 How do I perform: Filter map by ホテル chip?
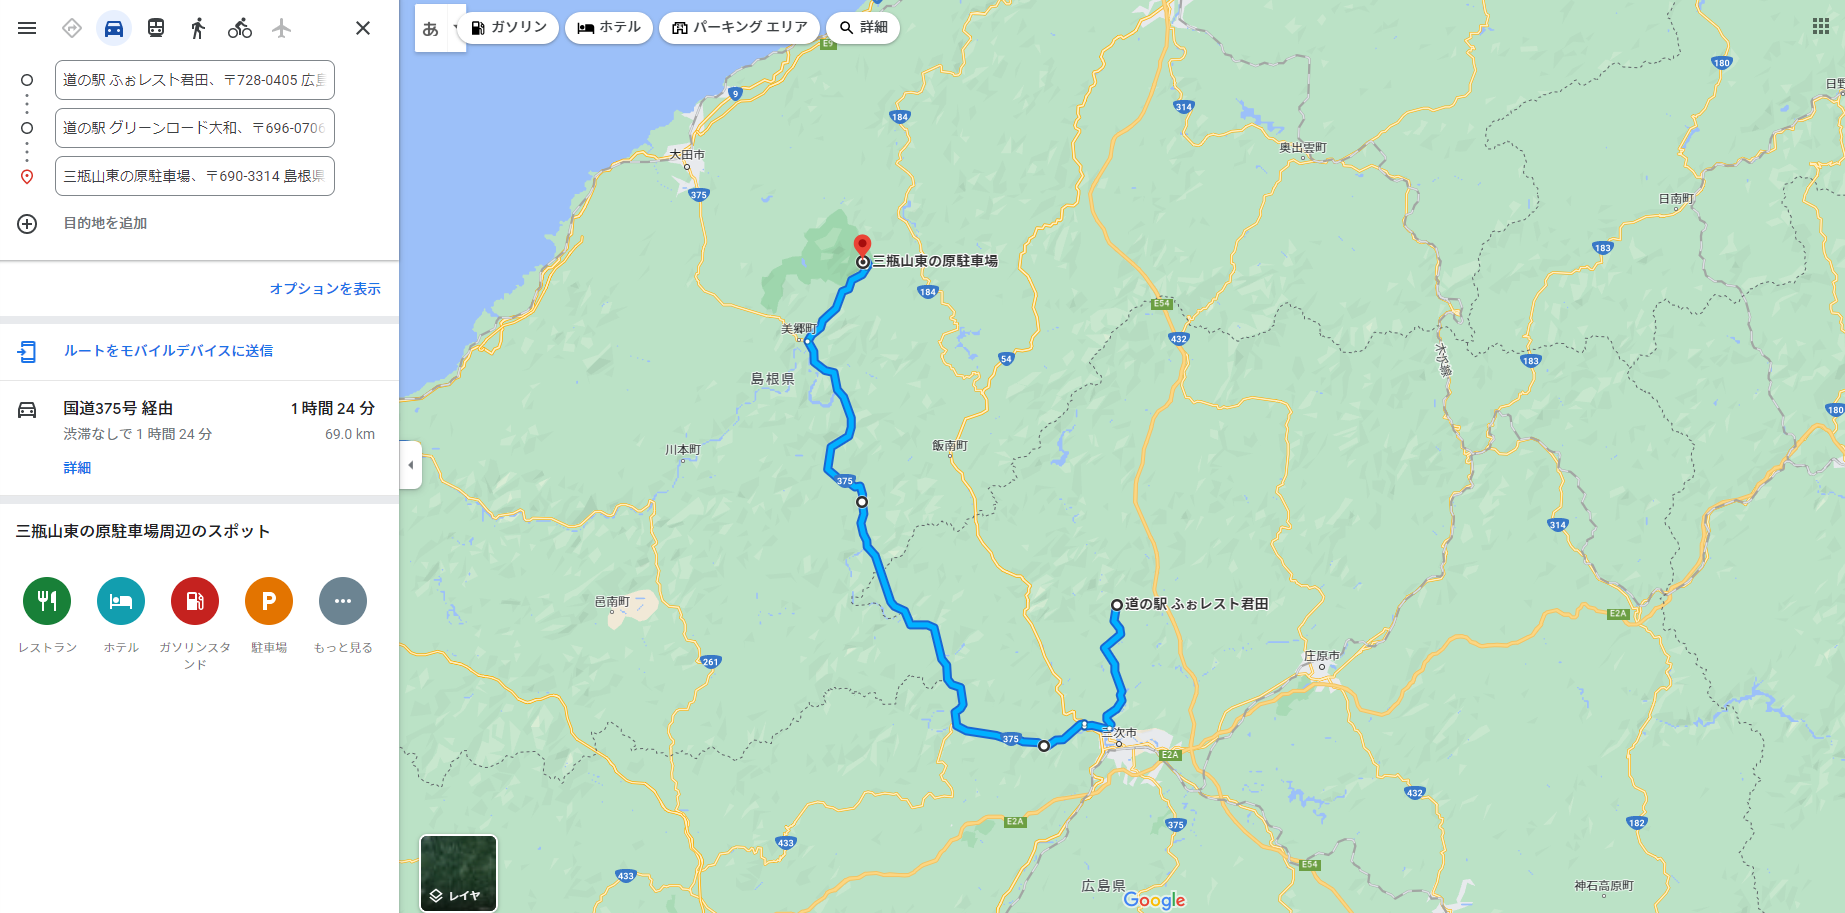pos(609,27)
